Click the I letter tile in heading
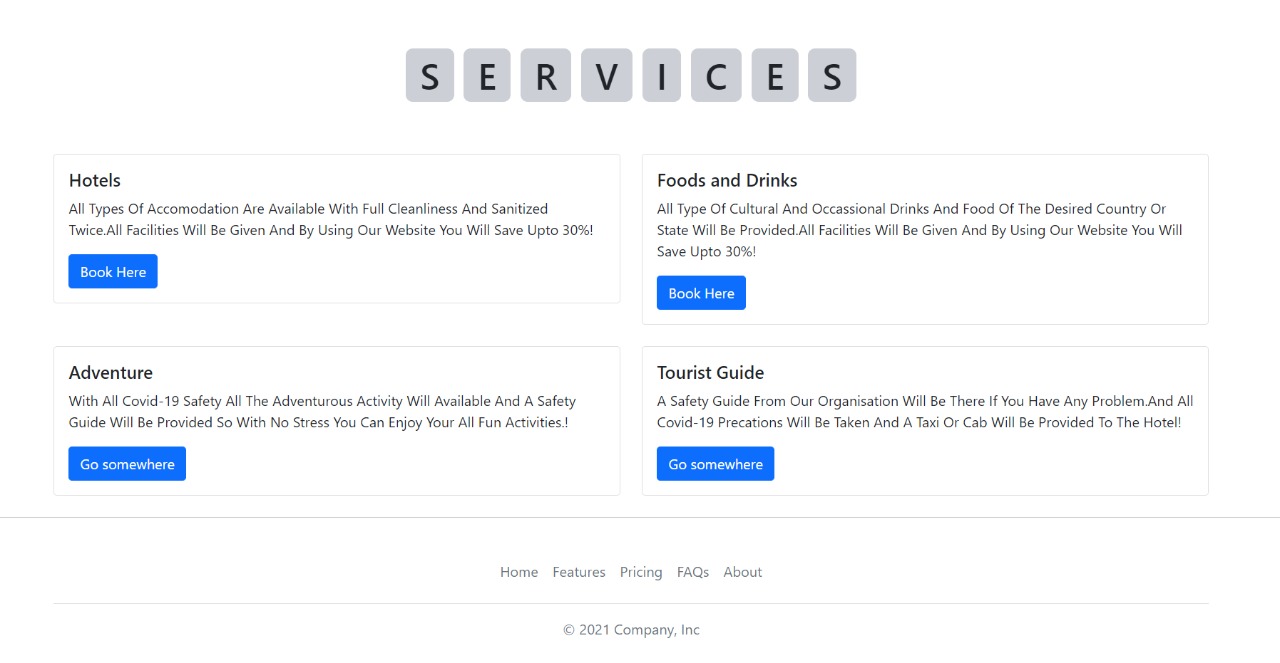This screenshot has height=663, width=1280. tap(662, 75)
